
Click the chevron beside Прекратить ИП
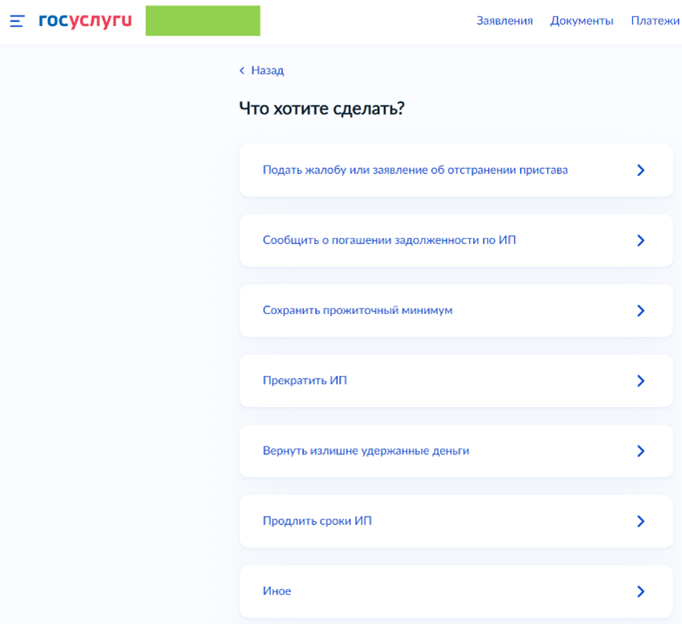coord(641,381)
